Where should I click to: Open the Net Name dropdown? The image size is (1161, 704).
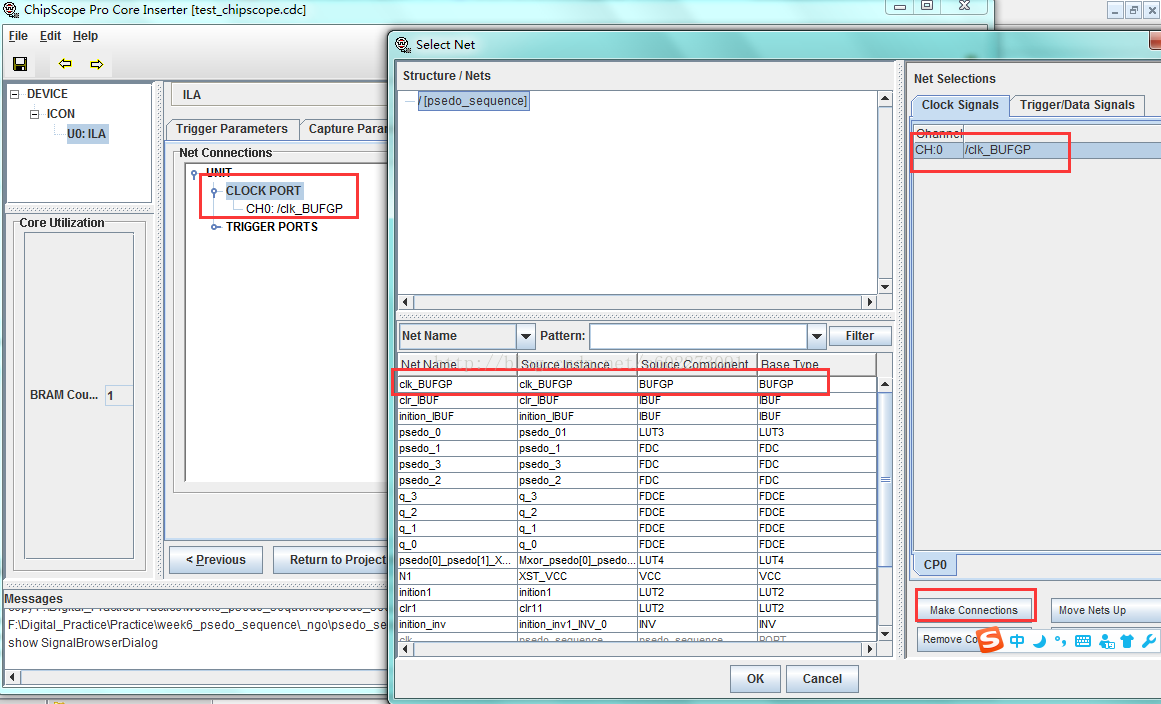click(x=525, y=336)
